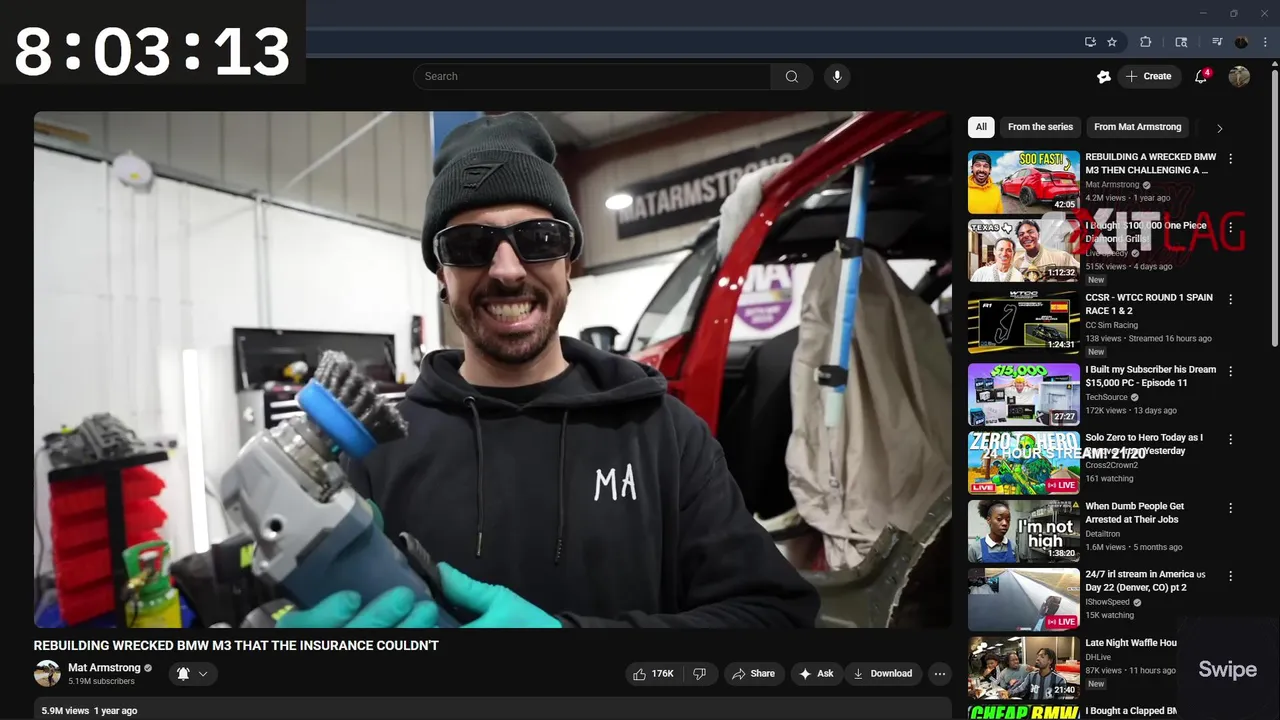This screenshot has height=720, width=1280.
Task: Open more actions ellipsis under the video
Action: 939,674
